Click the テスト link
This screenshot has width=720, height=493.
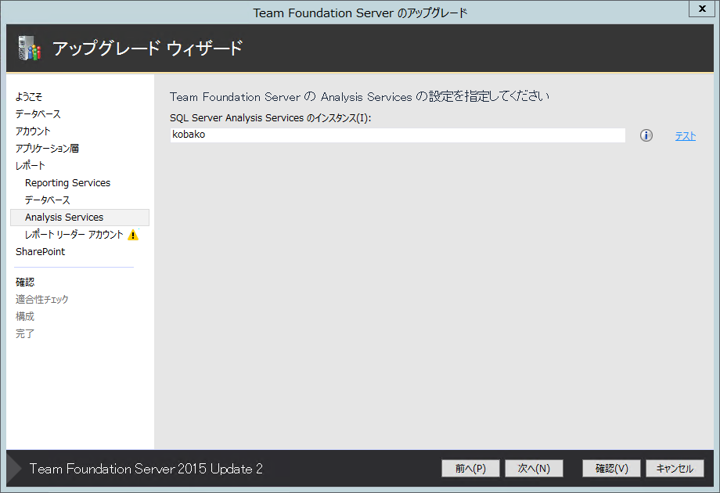pyautogui.click(x=685, y=136)
